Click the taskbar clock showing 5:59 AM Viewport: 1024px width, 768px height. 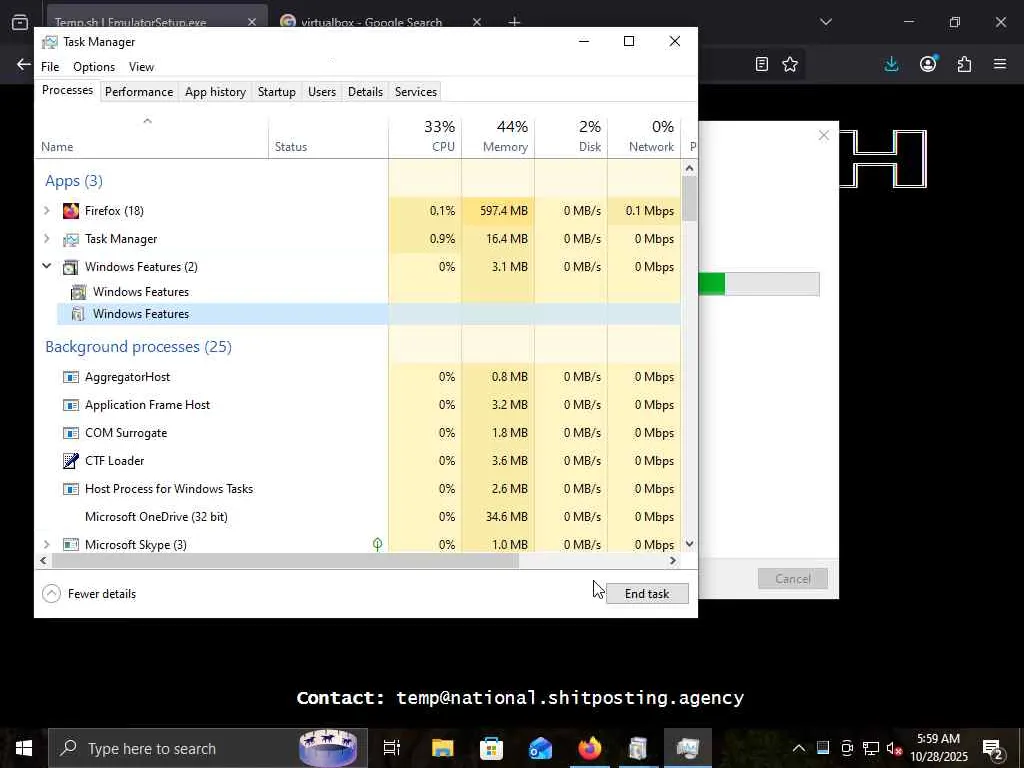[938, 748]
